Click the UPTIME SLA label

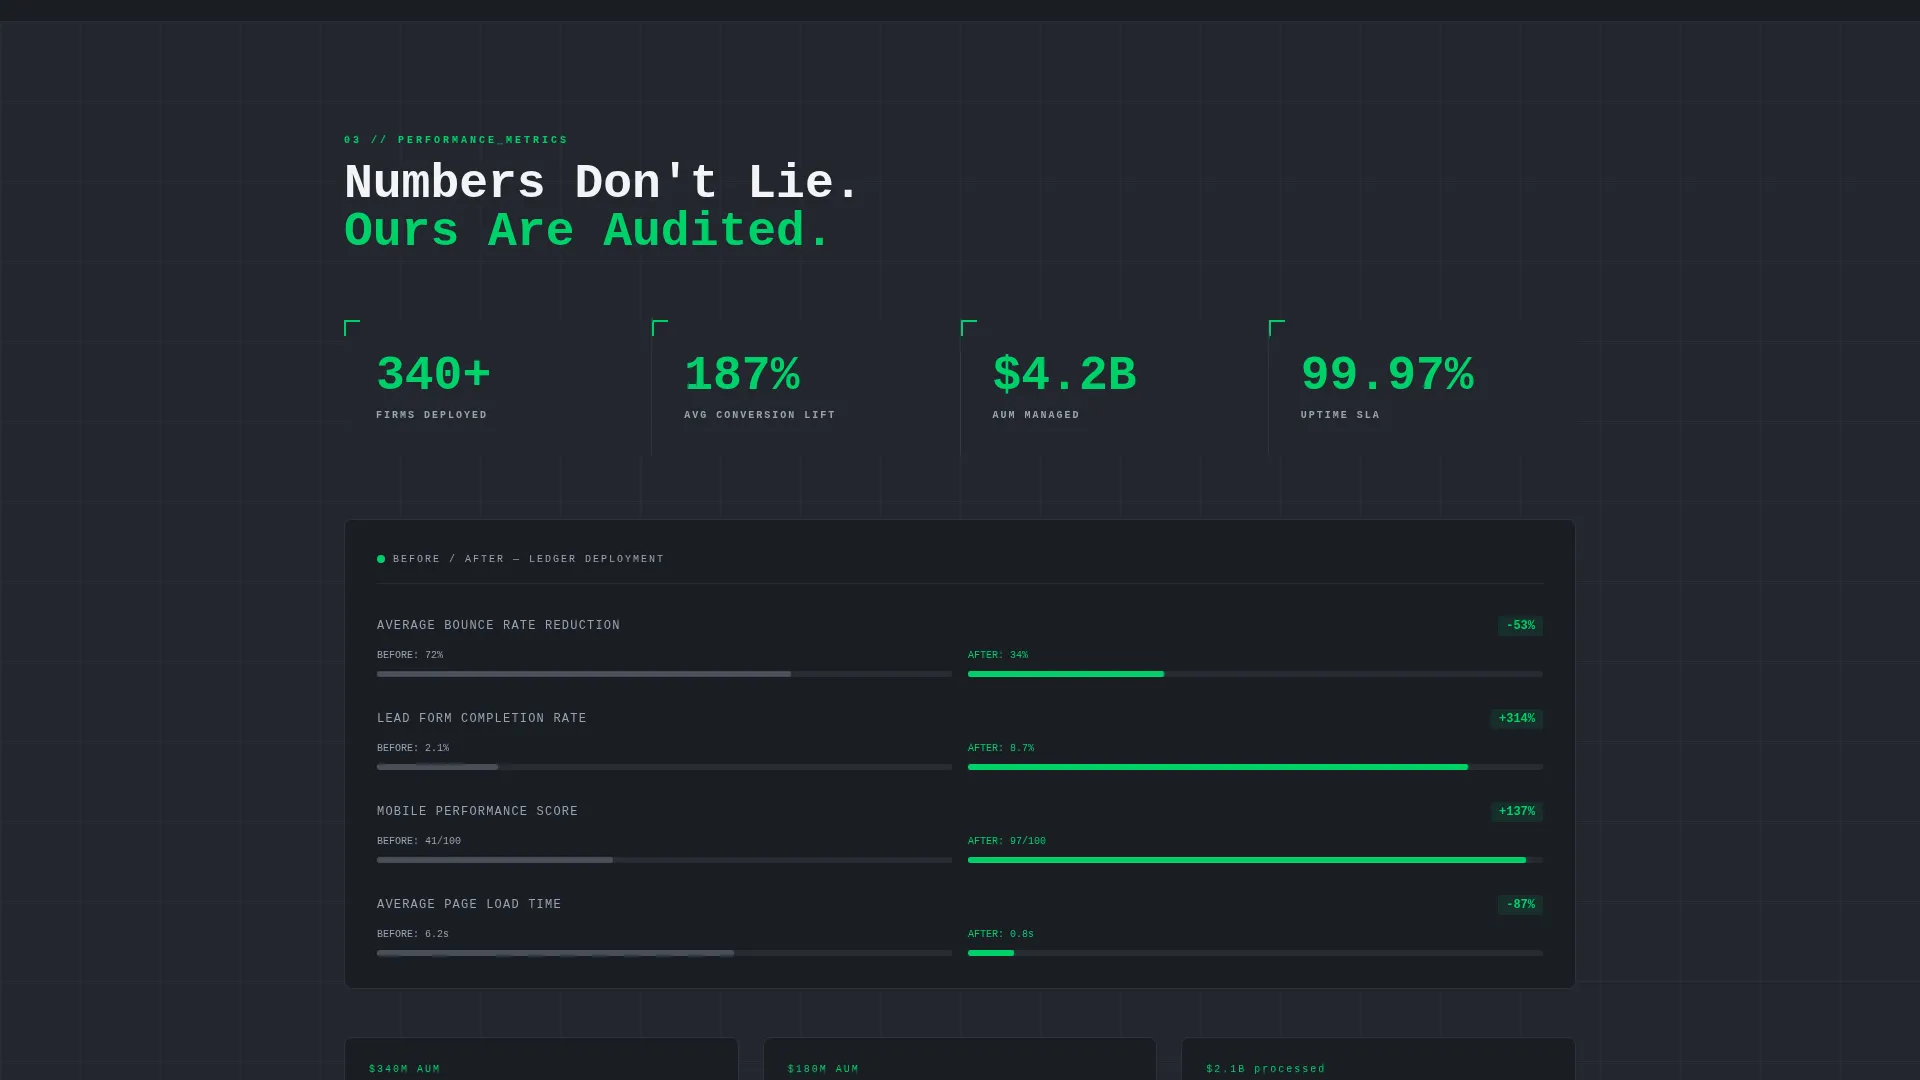1340,415
